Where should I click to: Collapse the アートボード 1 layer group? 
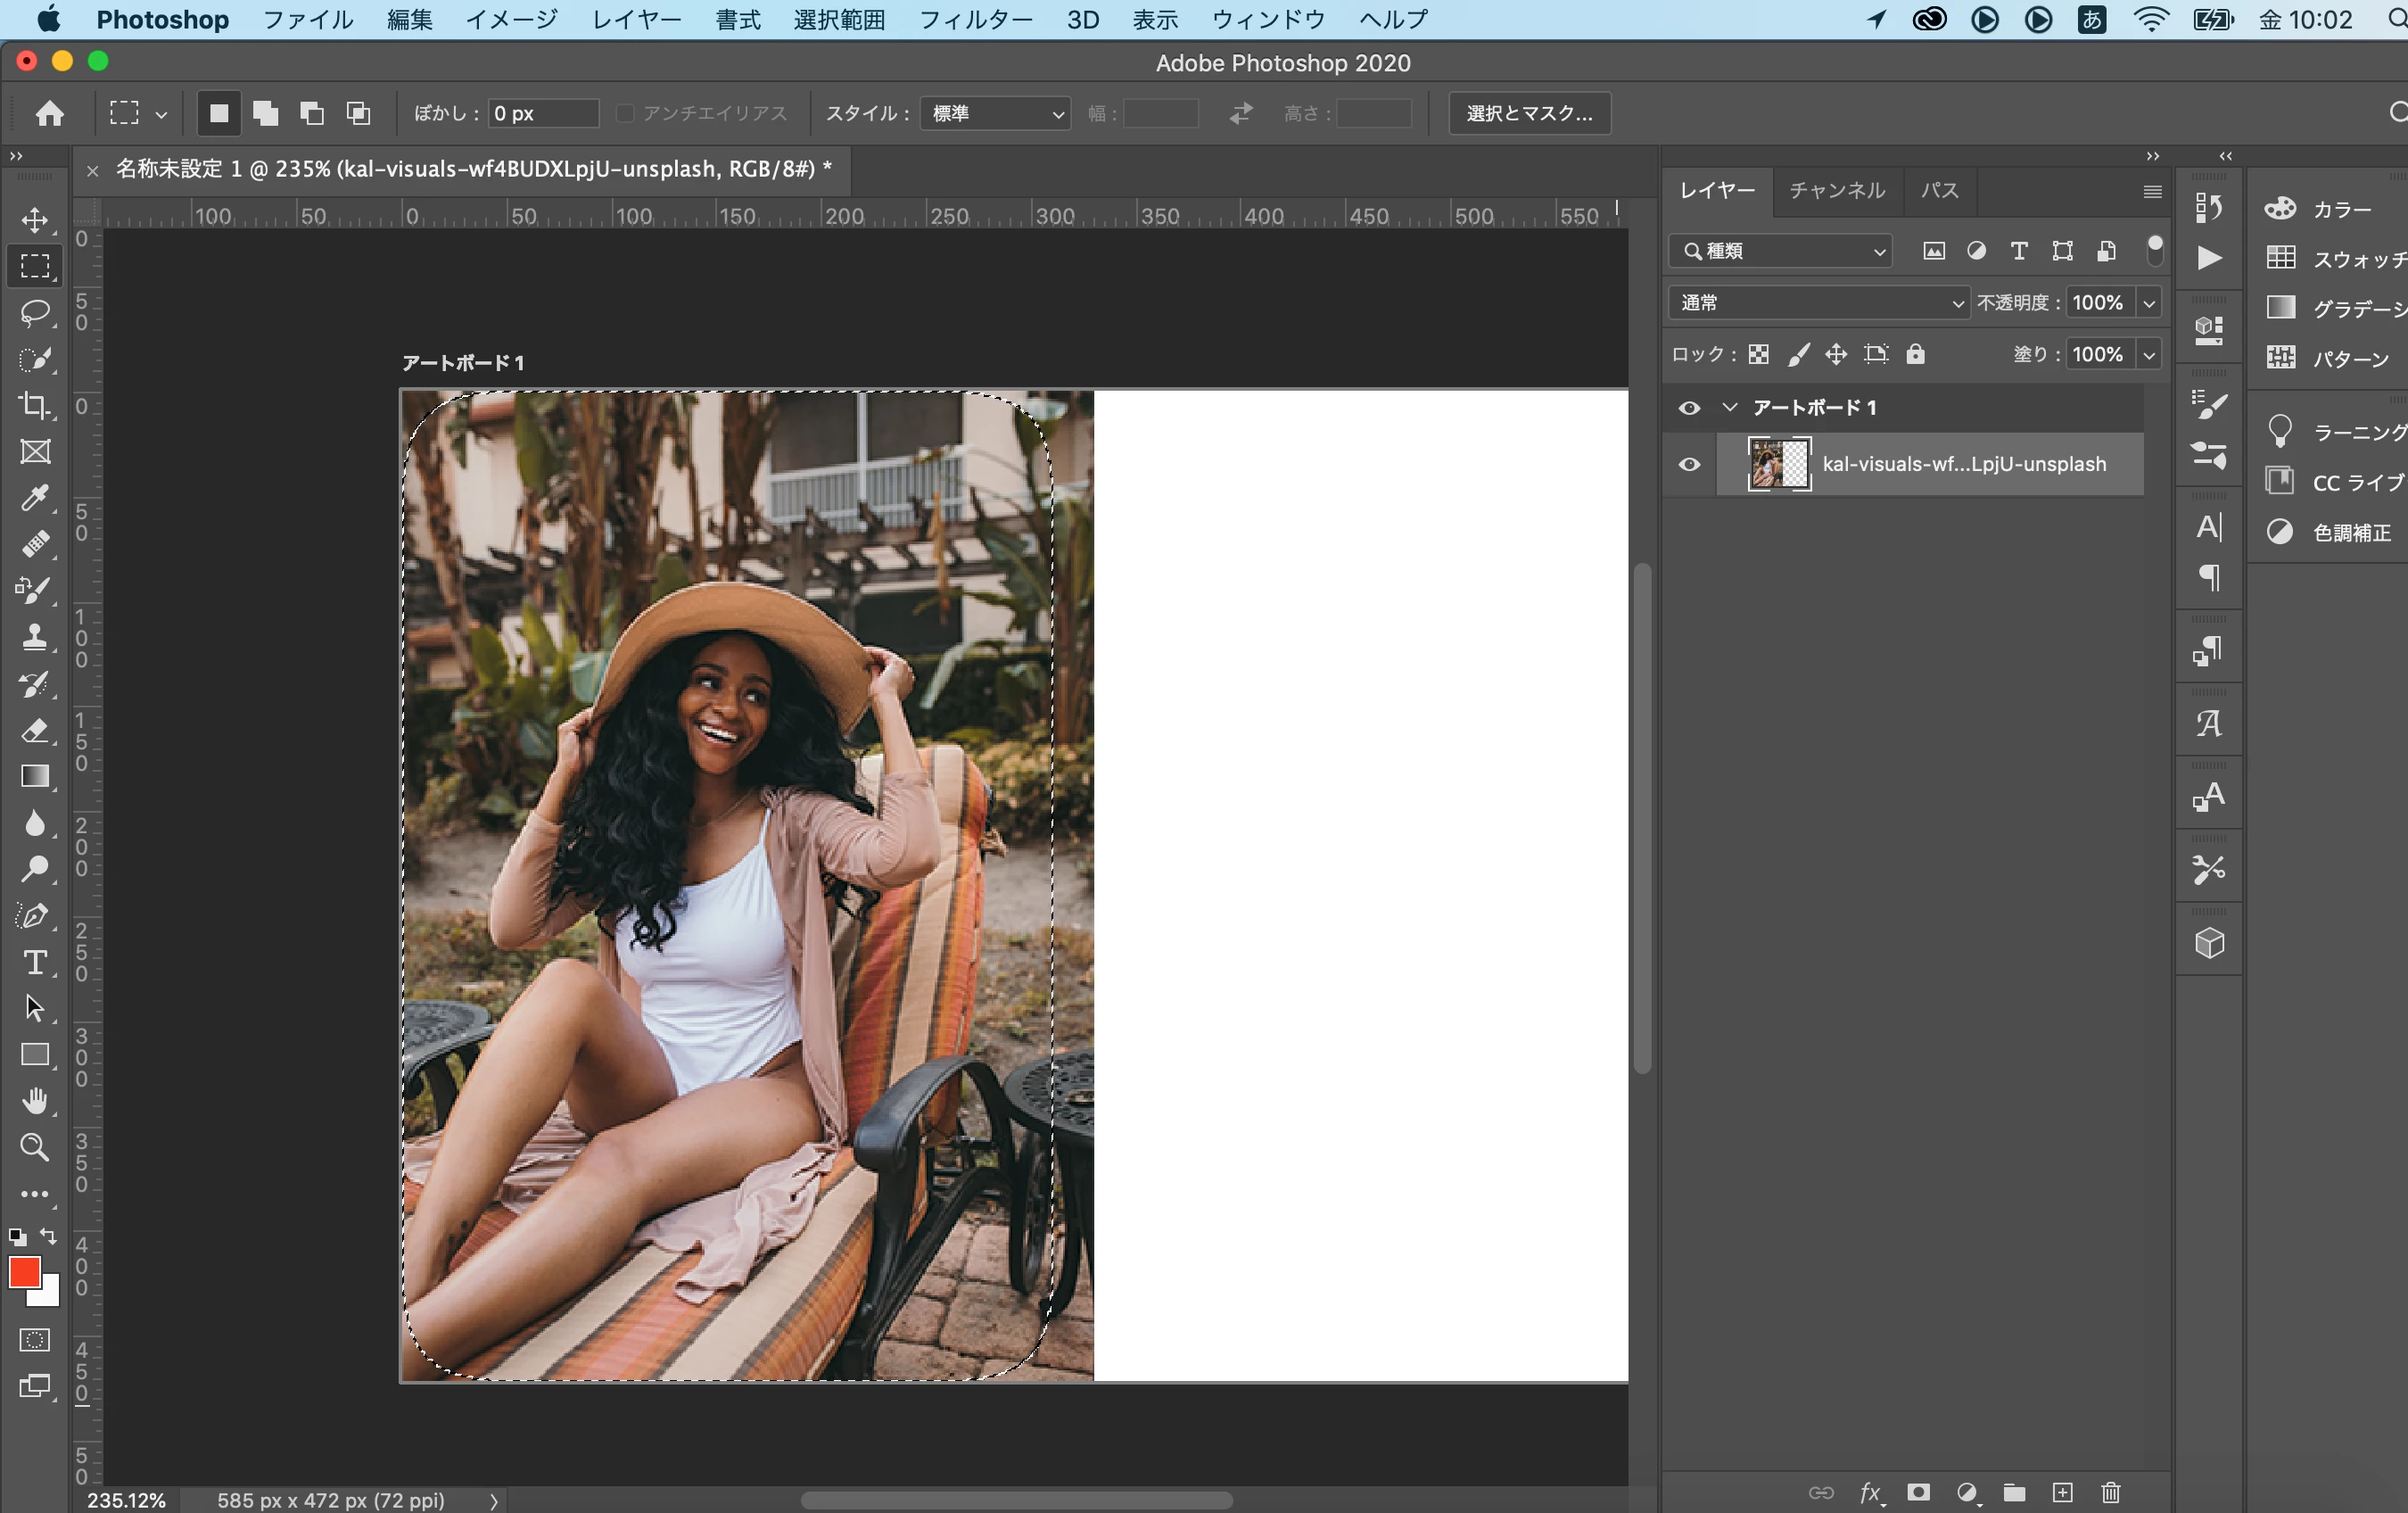[x=1730, y=408]
